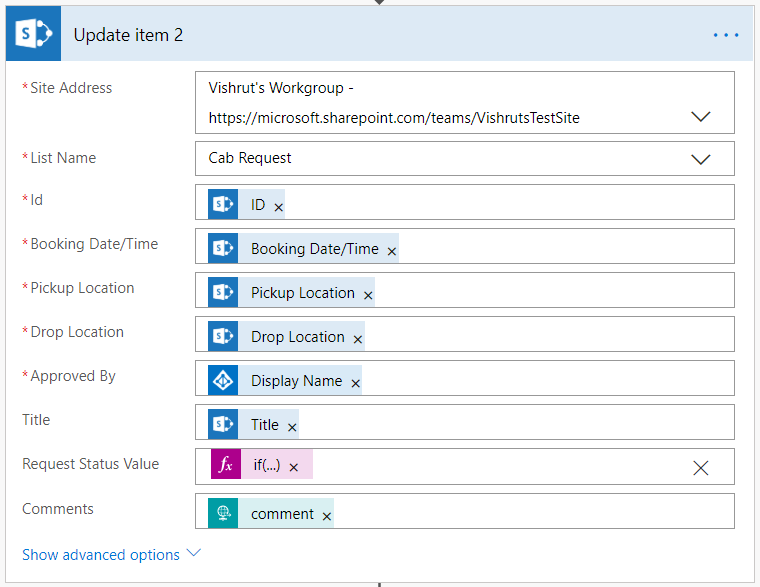Click the Comments field label
Screen dimensions: 760x587
click(x=58, y=508)
